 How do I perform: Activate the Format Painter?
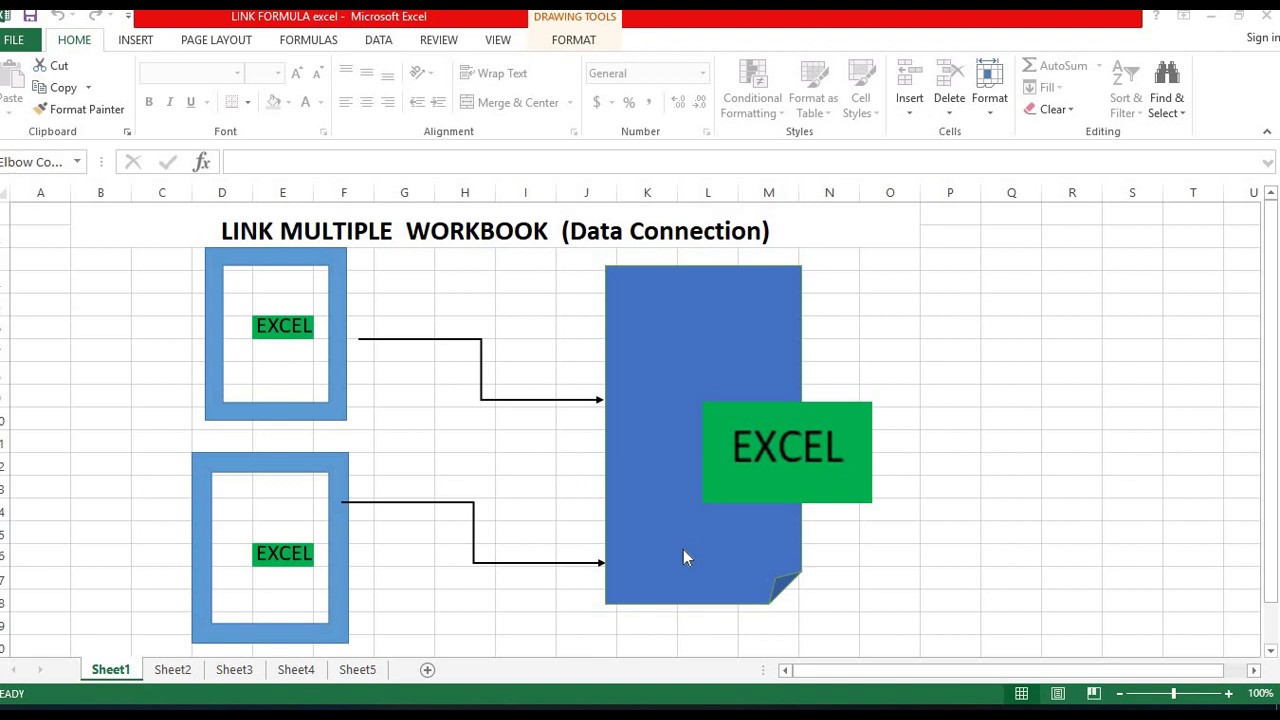click(78, 110)
